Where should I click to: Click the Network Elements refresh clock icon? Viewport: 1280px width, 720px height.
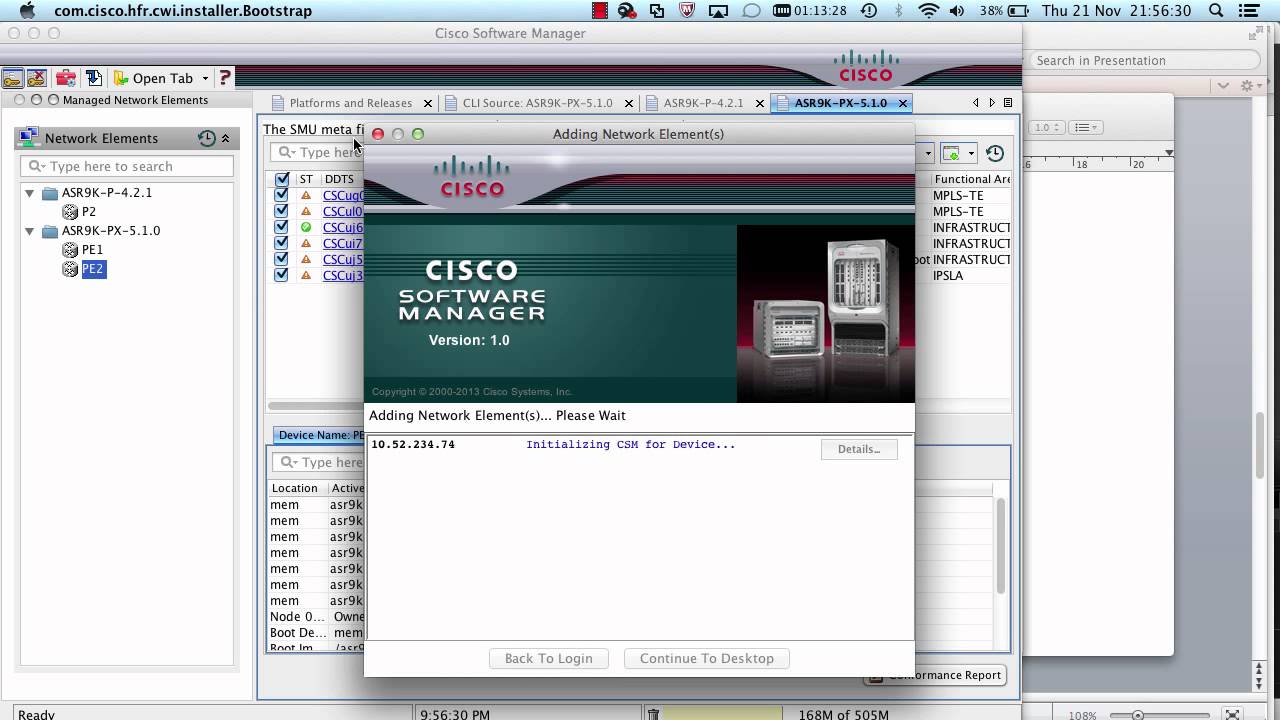pyautogui.click(x=206, y=138)
